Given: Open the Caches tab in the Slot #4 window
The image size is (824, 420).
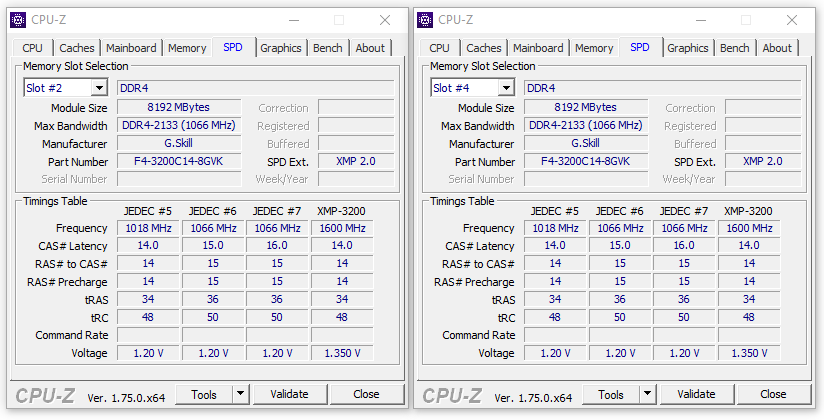Looking at the screenshot, I should [483, 48].
